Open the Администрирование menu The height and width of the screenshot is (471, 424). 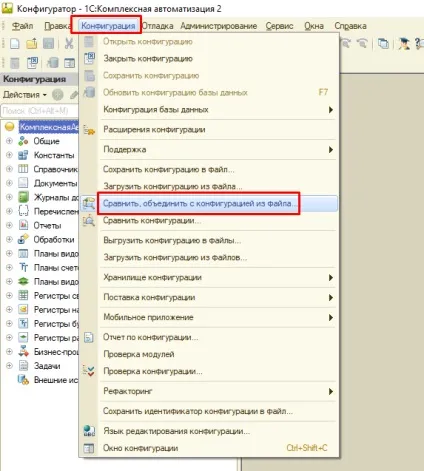[x=219, y=26]
